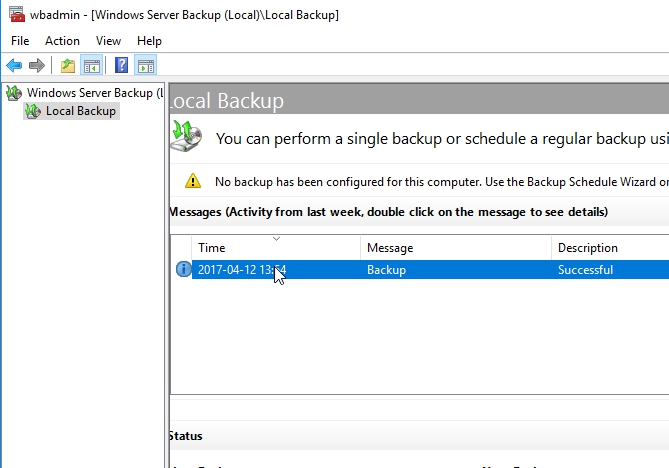Open the Help menu
The width and height of the screenshot is (669, 468).
[149, 41]
